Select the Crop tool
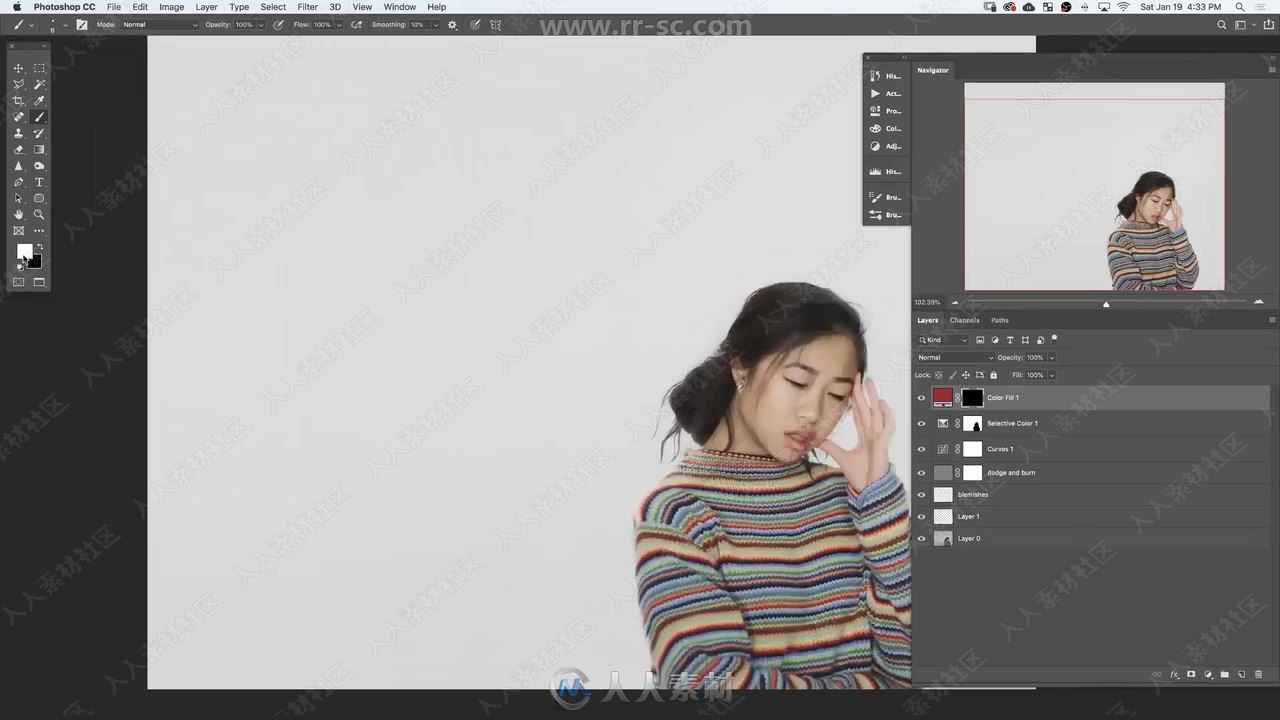This screenshot has width=1280, height=720. point(18,101)
